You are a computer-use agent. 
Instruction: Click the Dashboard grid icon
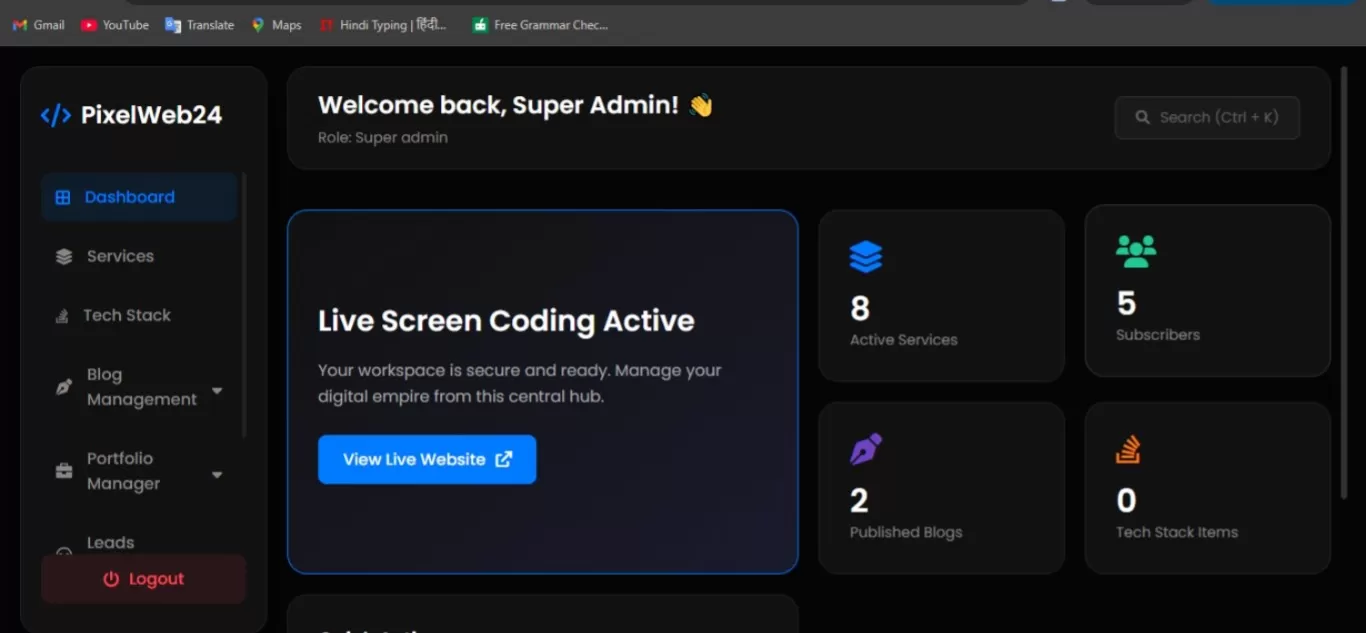63,198
